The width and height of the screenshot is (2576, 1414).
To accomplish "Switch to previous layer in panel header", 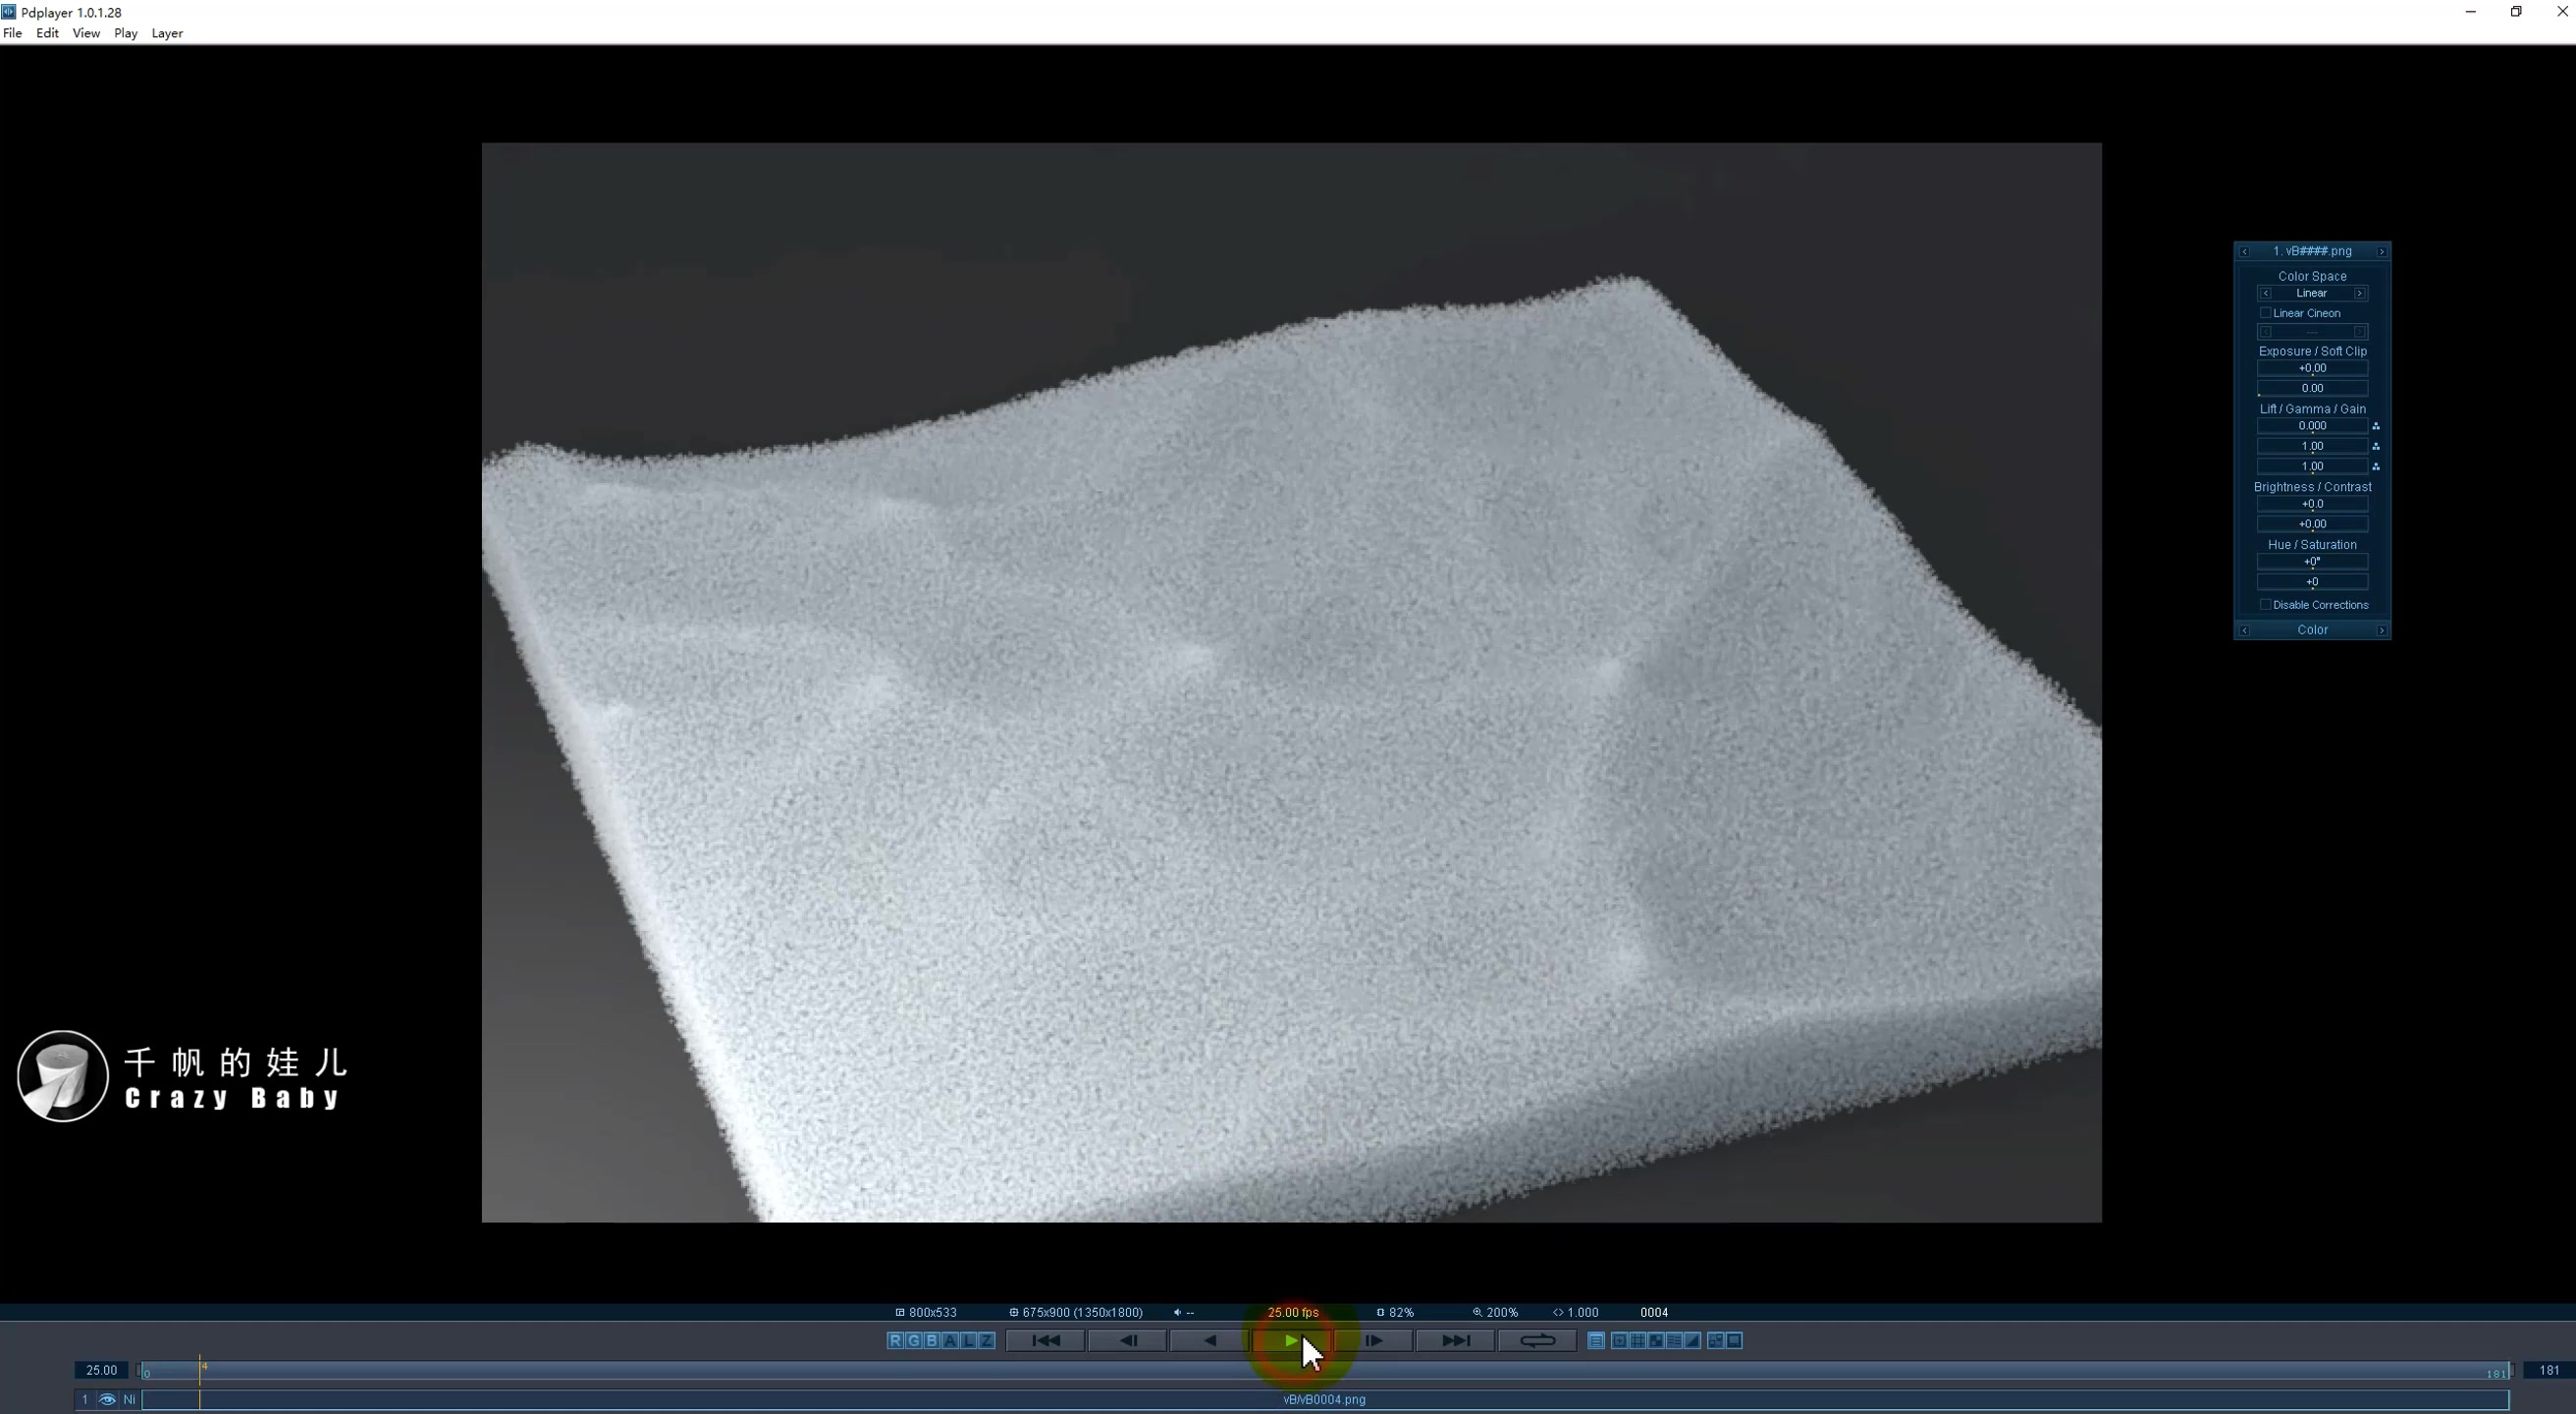I will pyautogui.click(x=2245, y=251).
